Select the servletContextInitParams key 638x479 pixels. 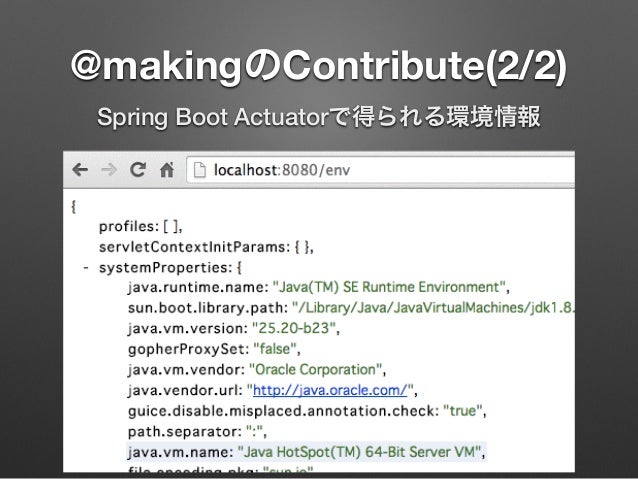click(x=194, y=247)
